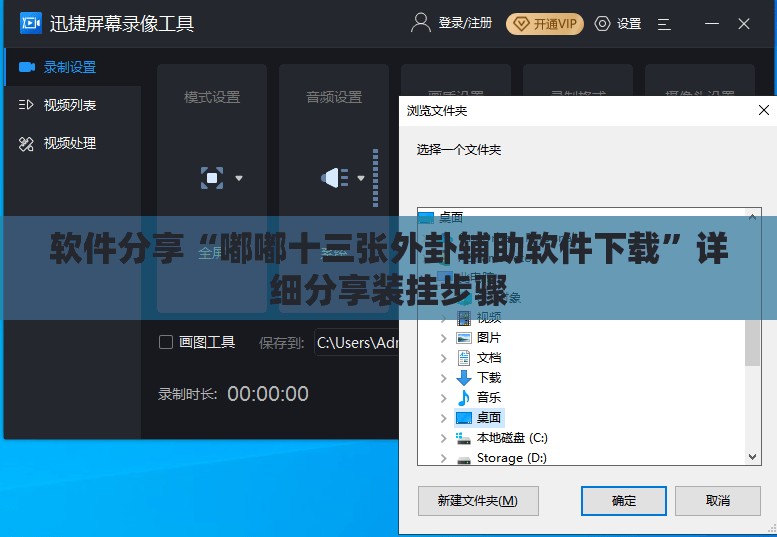Click the audio volume level meter
Viewport: 777px width, 537px height.
[376, 177]
